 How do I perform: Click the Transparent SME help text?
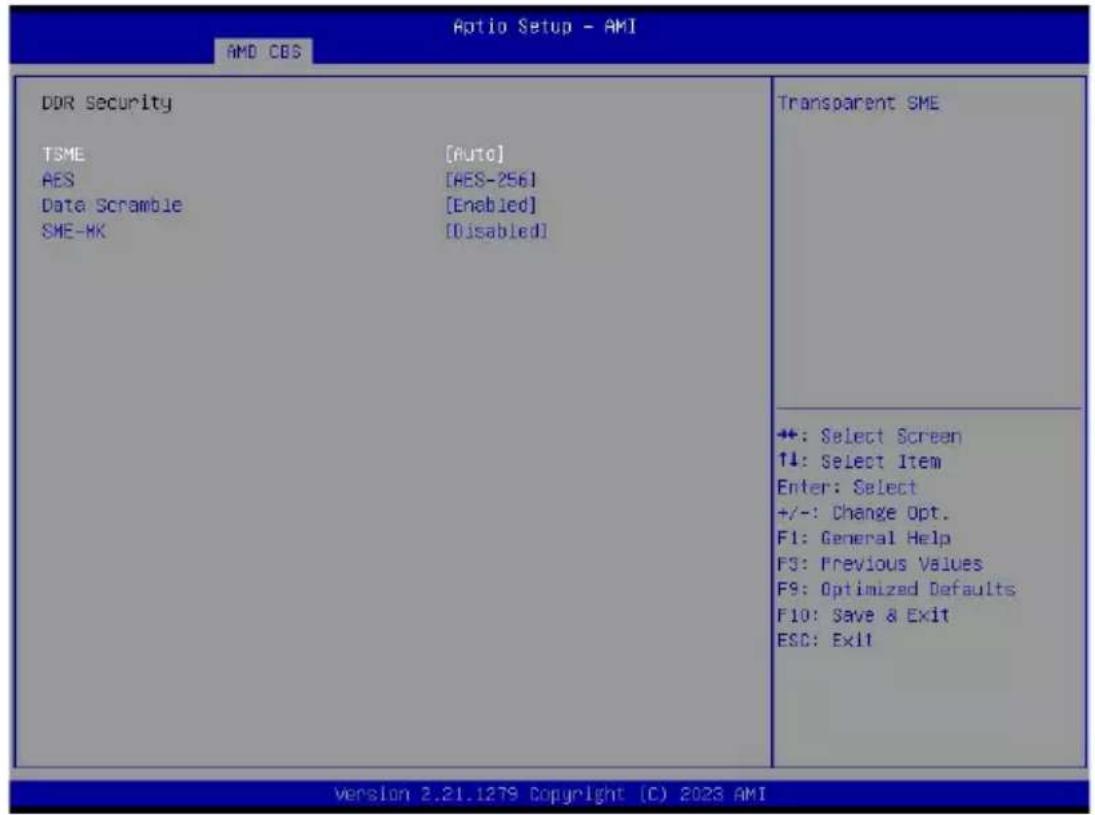858,103
